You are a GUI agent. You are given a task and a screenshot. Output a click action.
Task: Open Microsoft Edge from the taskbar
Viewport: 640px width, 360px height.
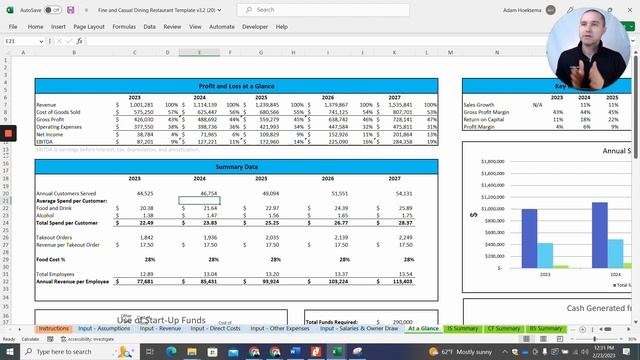point(171,351)
